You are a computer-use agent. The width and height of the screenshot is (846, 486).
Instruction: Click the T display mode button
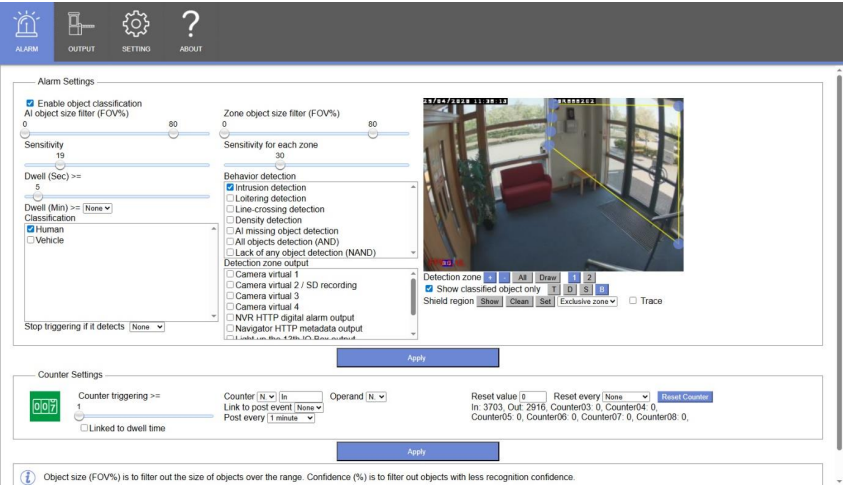[554, 290]
